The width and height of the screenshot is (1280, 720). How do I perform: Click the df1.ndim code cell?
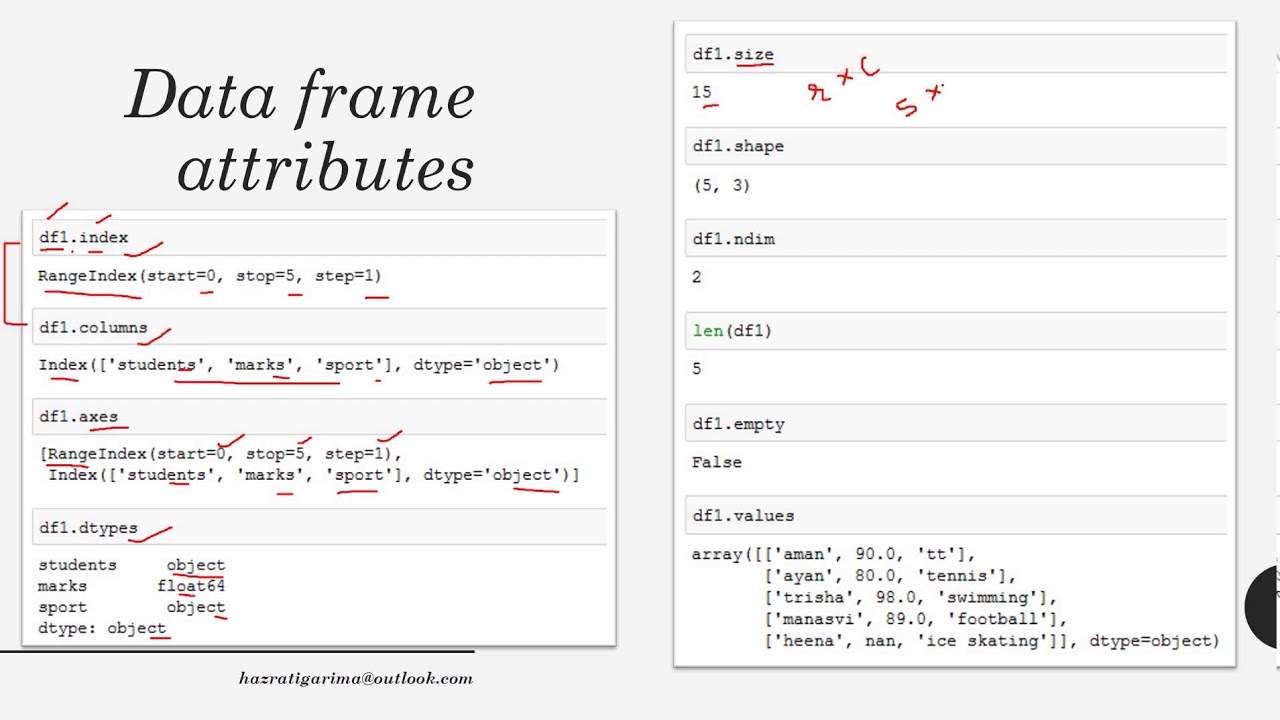click(955, 240)
